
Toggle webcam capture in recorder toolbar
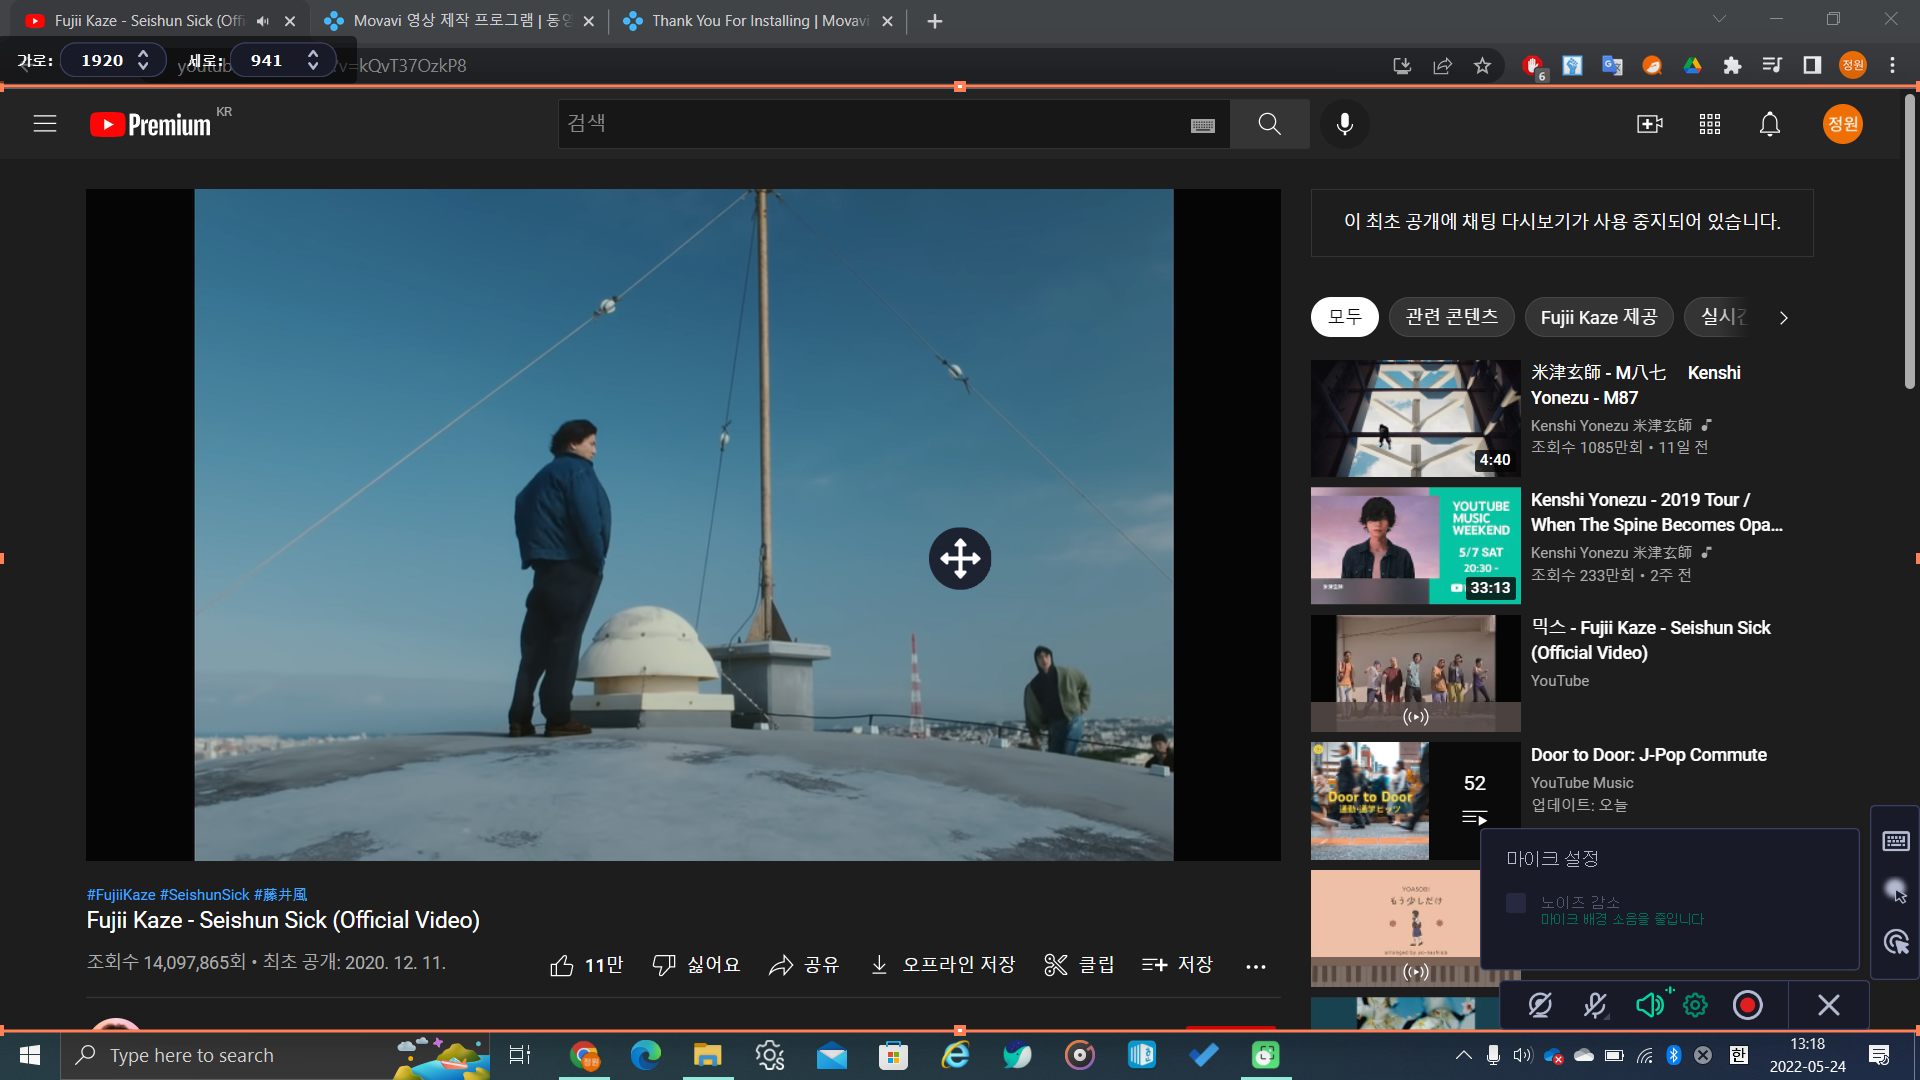point(1540,1005)
